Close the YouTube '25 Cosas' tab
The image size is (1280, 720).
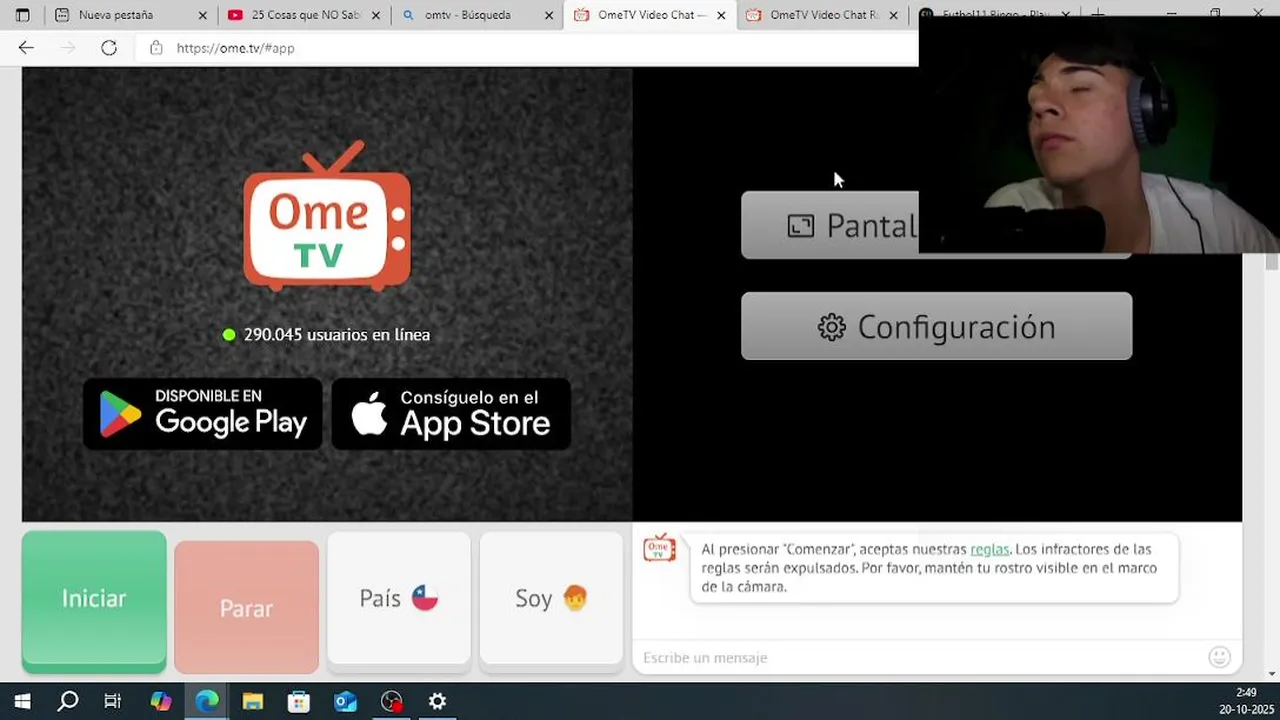pyautogui.click(x=375, y=16)
